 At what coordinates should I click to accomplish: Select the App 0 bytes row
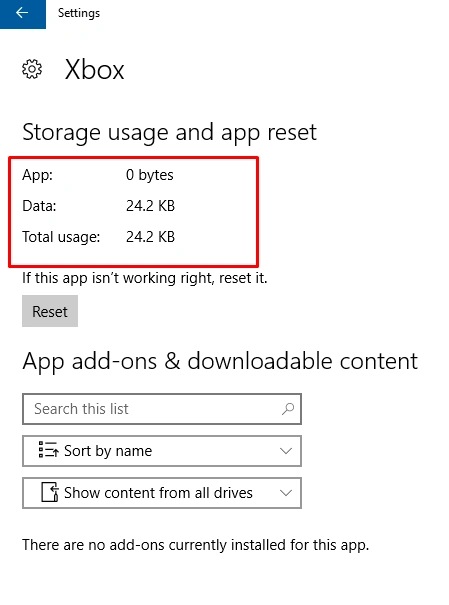[x=98, y=175]
